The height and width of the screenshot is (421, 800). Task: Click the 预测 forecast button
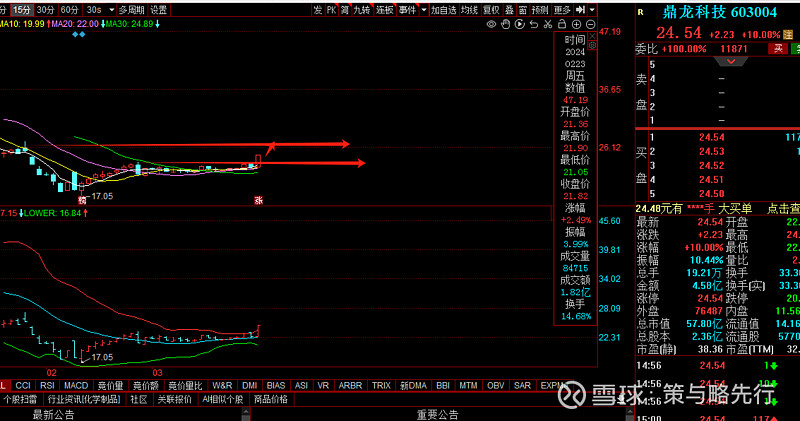[540, 10]
